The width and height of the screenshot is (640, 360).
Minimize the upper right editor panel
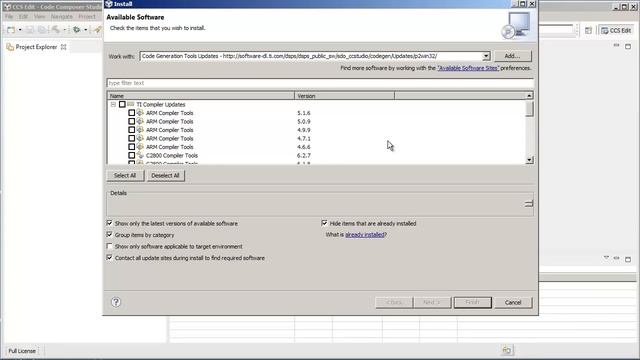[x=616, y=45]
